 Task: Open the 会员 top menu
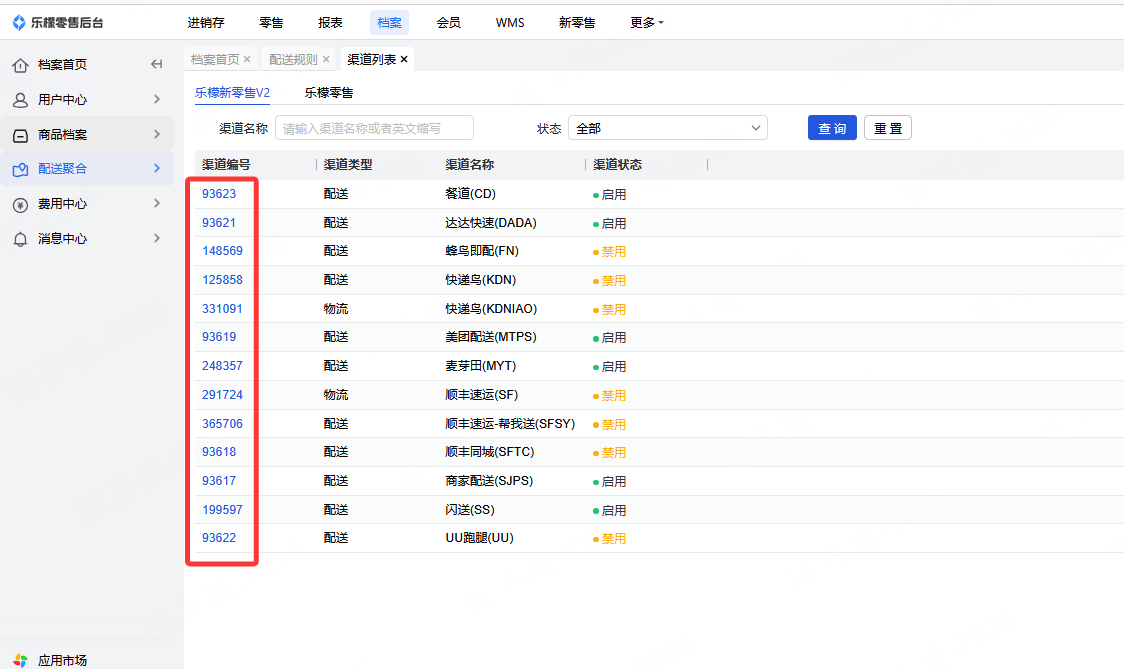(x=449, y=22)
